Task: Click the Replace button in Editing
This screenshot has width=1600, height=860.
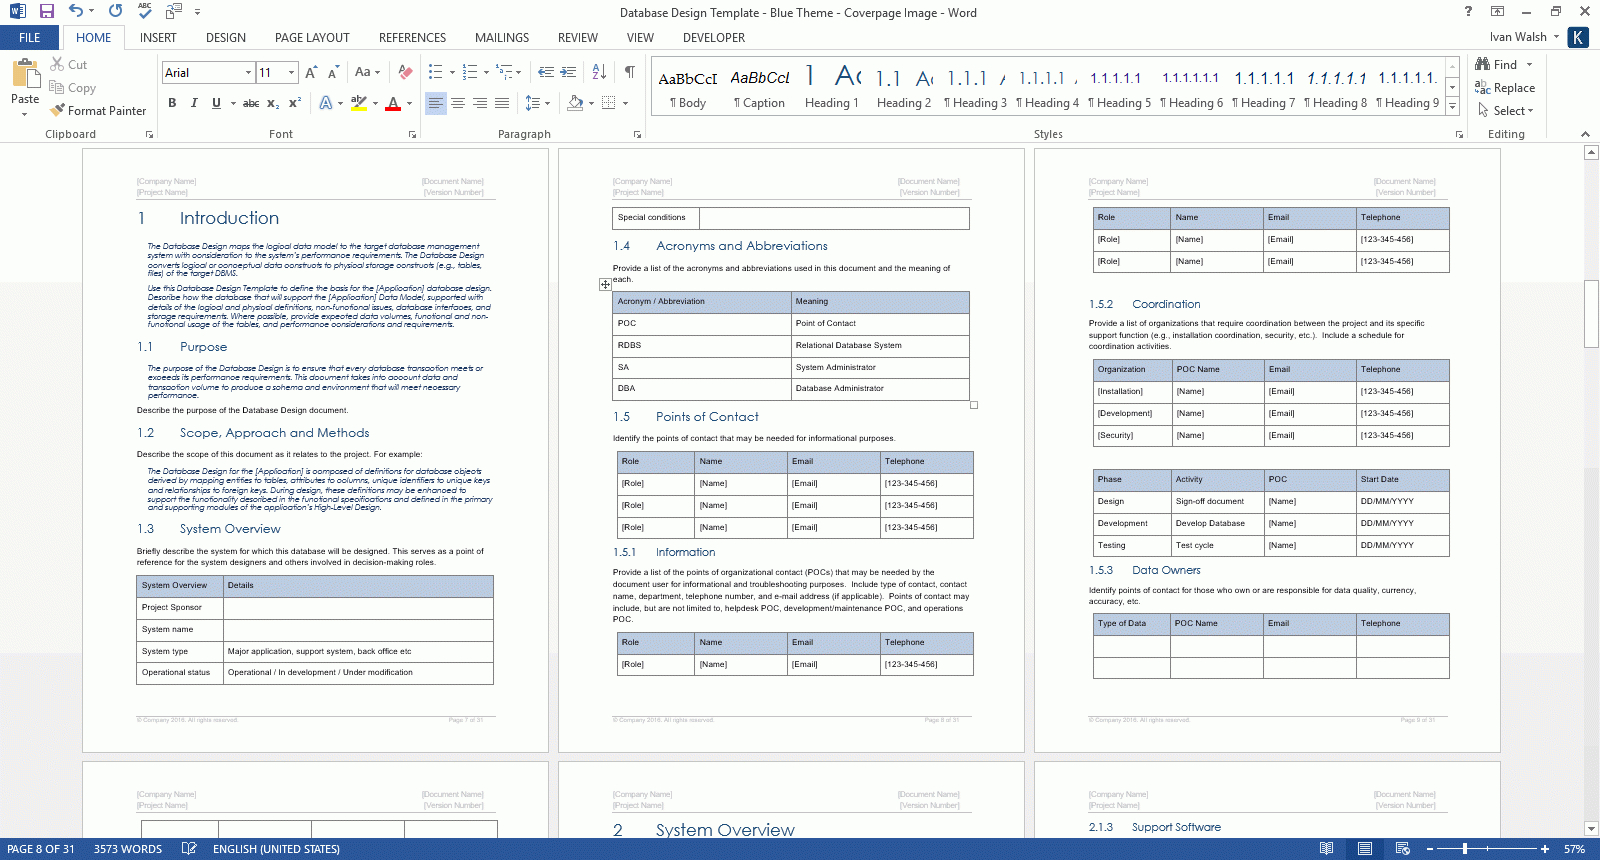Action: (x=1505, y=88)
